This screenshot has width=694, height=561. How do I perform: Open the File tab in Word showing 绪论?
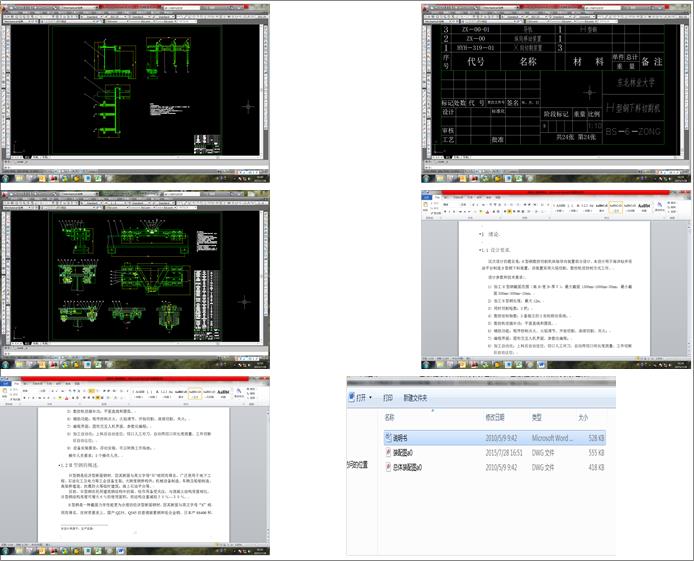426,197
